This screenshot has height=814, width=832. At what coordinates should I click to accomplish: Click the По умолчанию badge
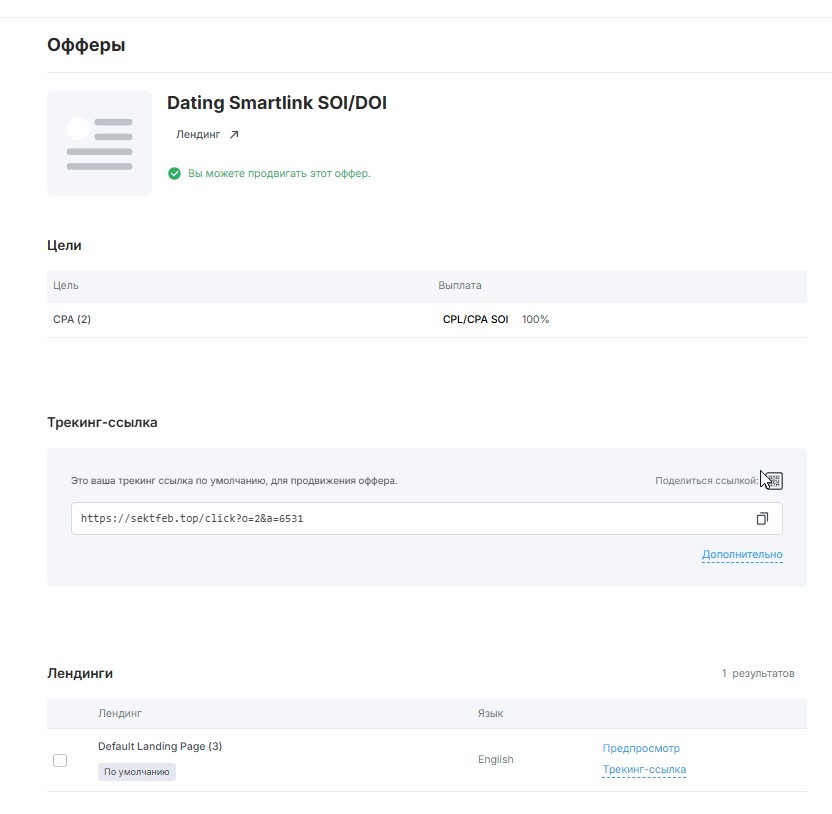[x=137, y=772]
